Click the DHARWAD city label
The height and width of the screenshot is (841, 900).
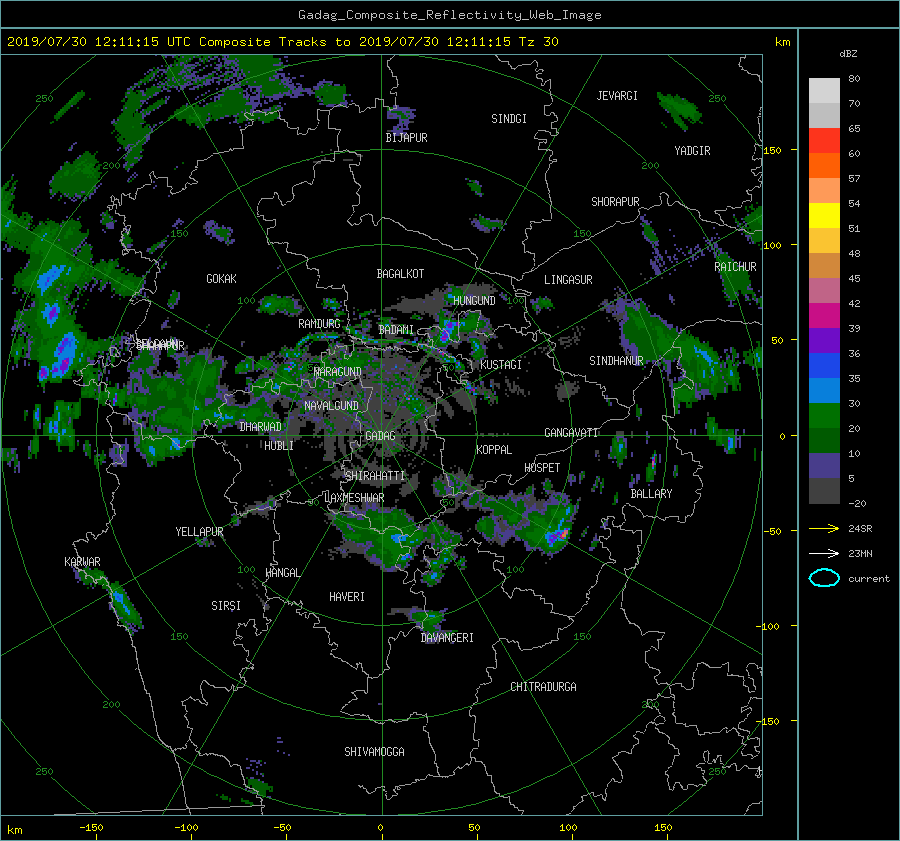coord(260,427)
